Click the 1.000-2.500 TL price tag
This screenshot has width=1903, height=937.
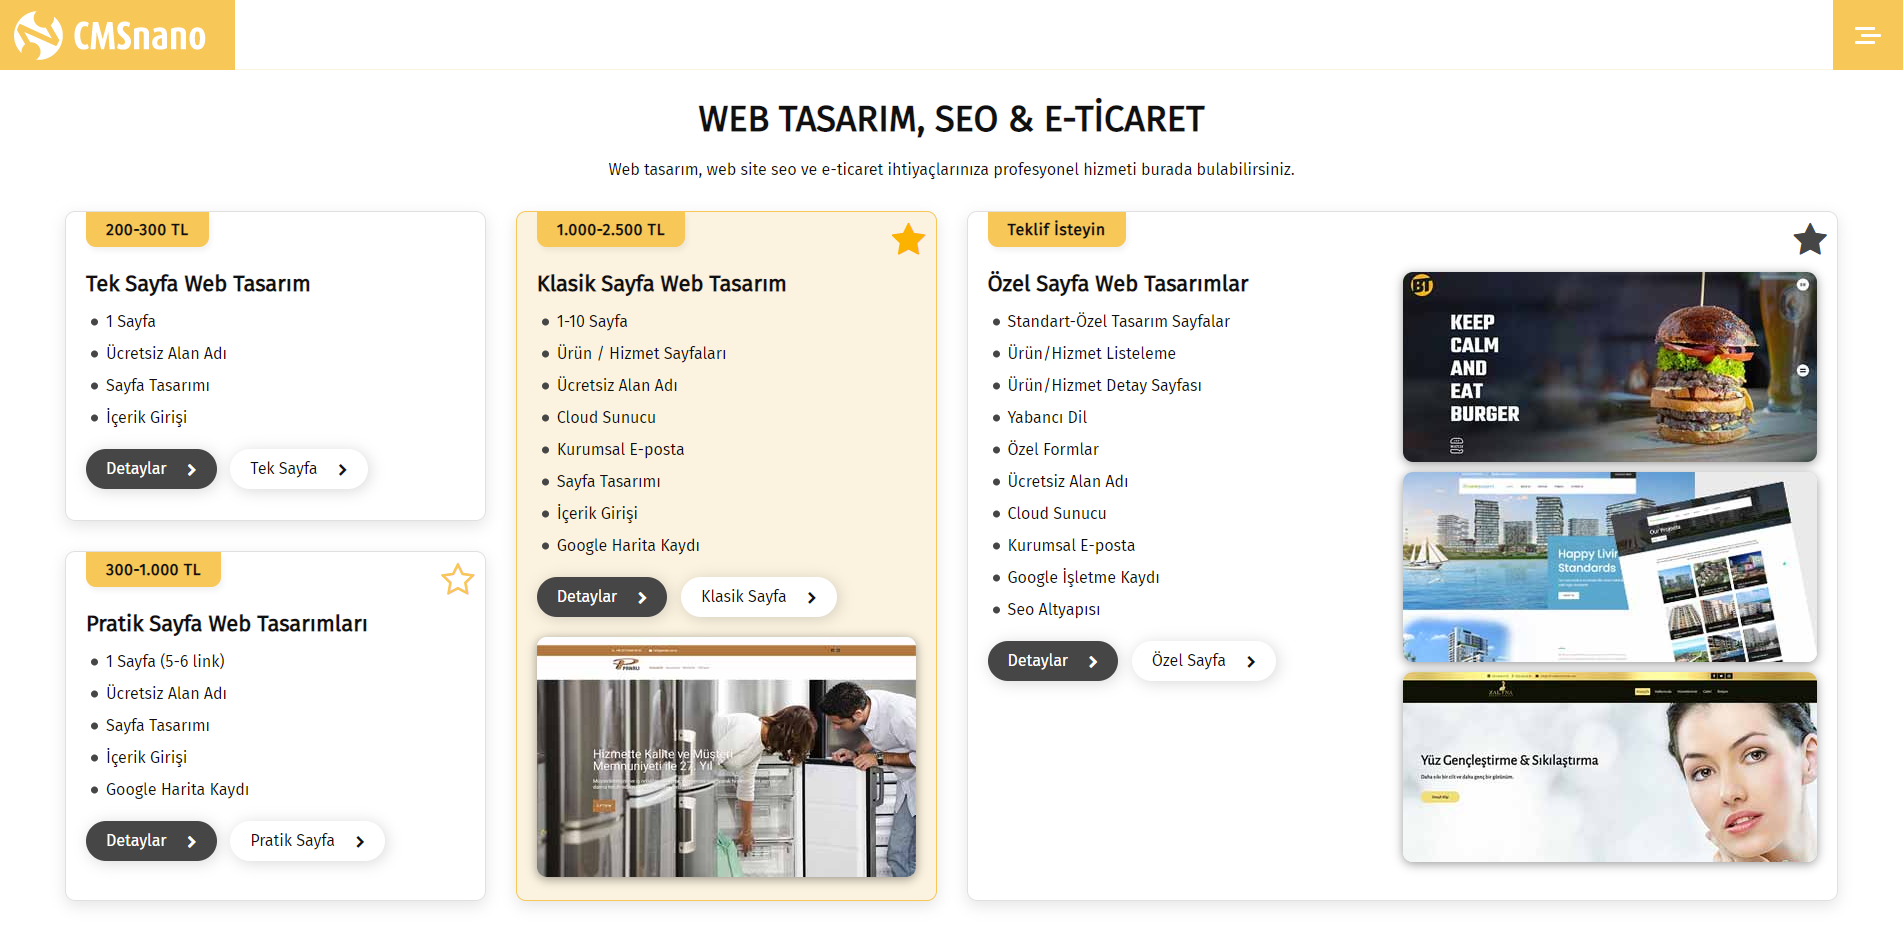611,229
